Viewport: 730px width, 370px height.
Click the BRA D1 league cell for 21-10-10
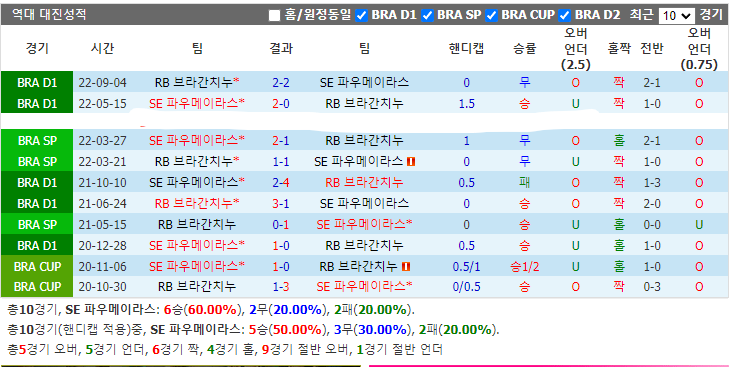point(37,182)
